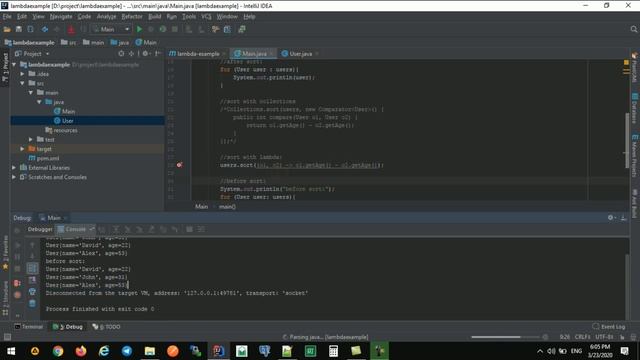Click the console vertical scrollbar
This screenshot has height=360, width=640.
coord(627,286)
